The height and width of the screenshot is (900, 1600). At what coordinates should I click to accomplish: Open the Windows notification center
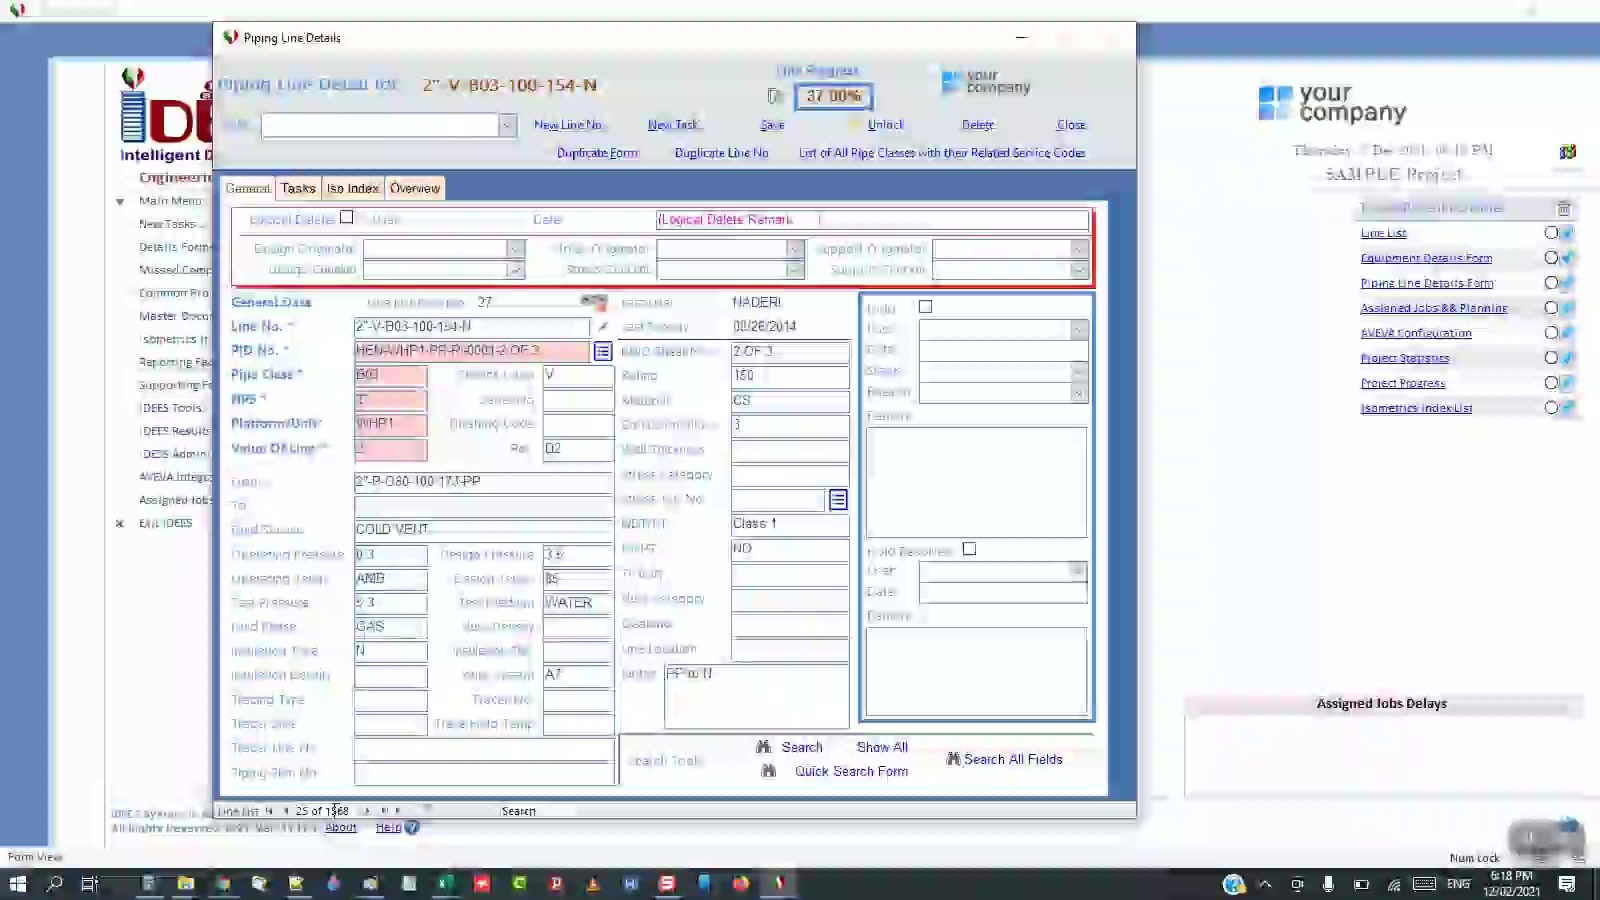1567,884
